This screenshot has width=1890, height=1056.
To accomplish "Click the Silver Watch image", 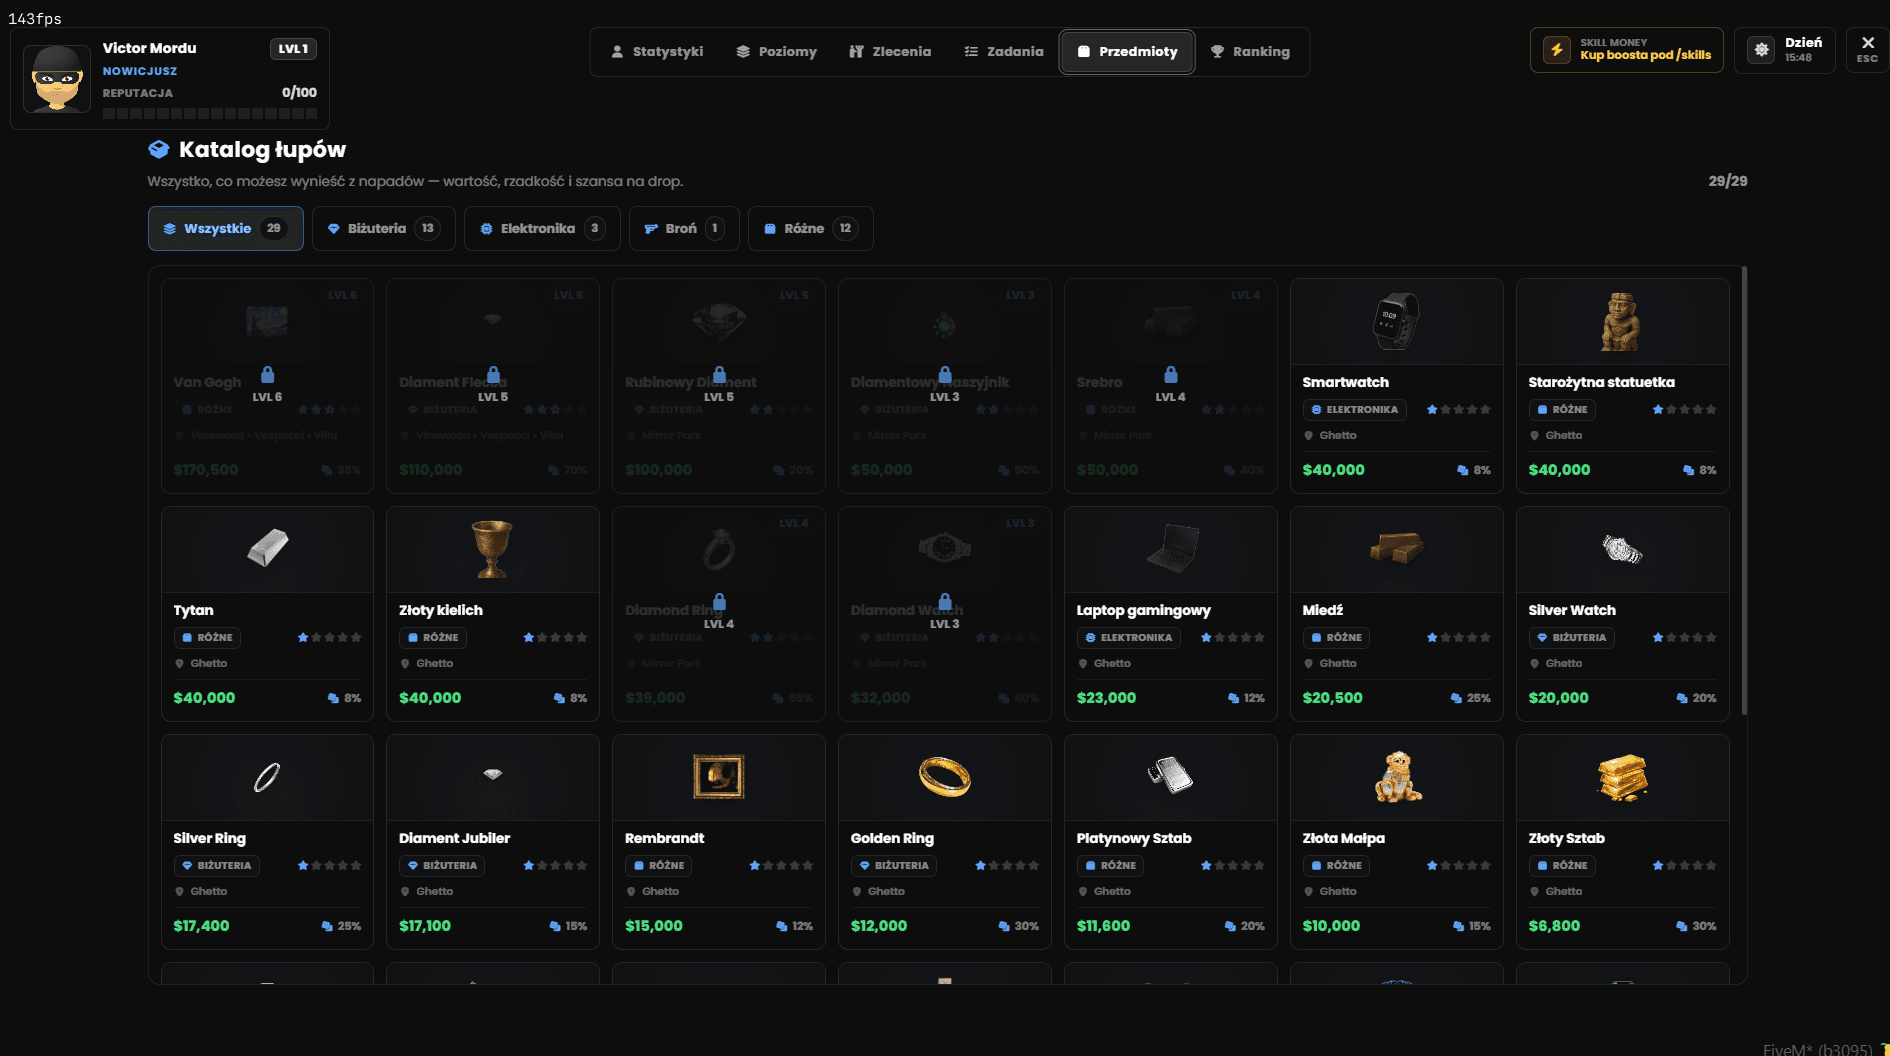I will click(x=1622, y=549).
